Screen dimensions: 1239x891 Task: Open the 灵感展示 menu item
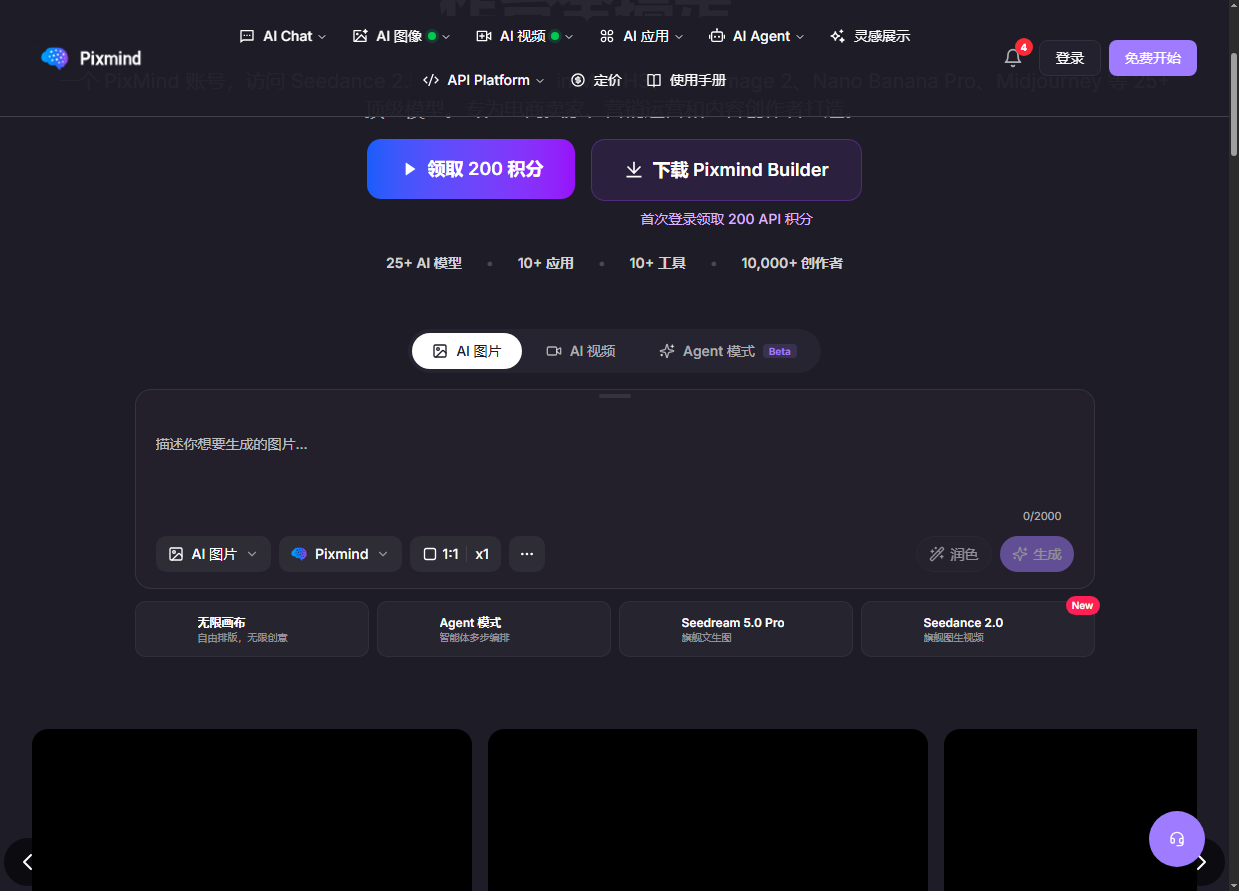(870, 36)
